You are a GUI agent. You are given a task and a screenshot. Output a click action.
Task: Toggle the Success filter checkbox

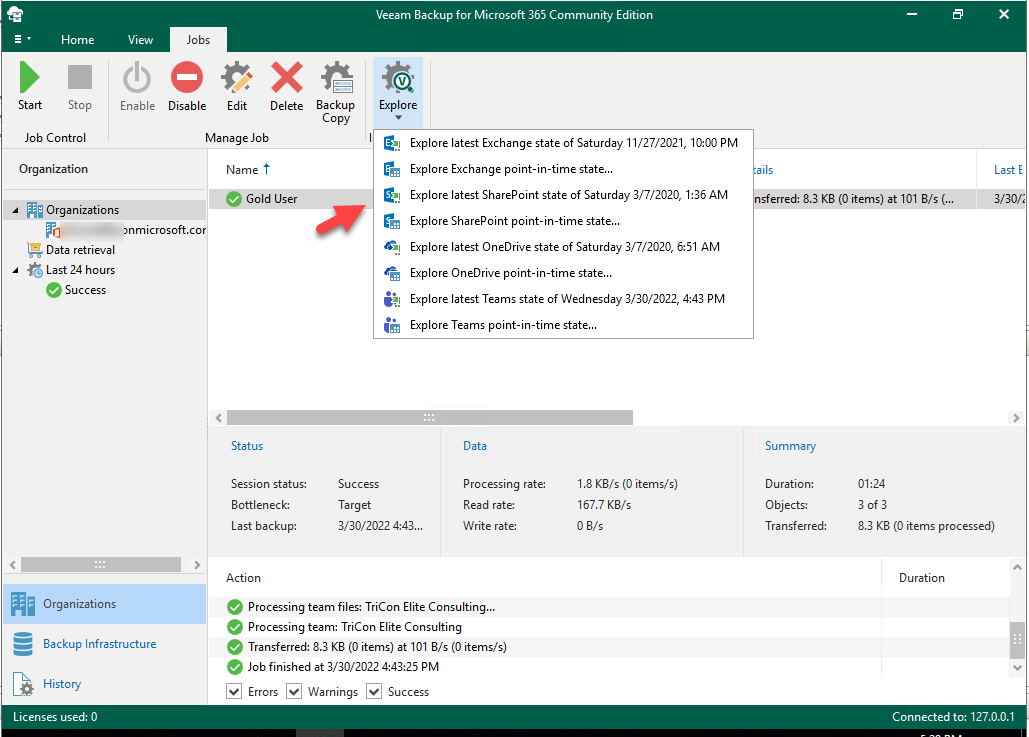[x=374, y=691]
